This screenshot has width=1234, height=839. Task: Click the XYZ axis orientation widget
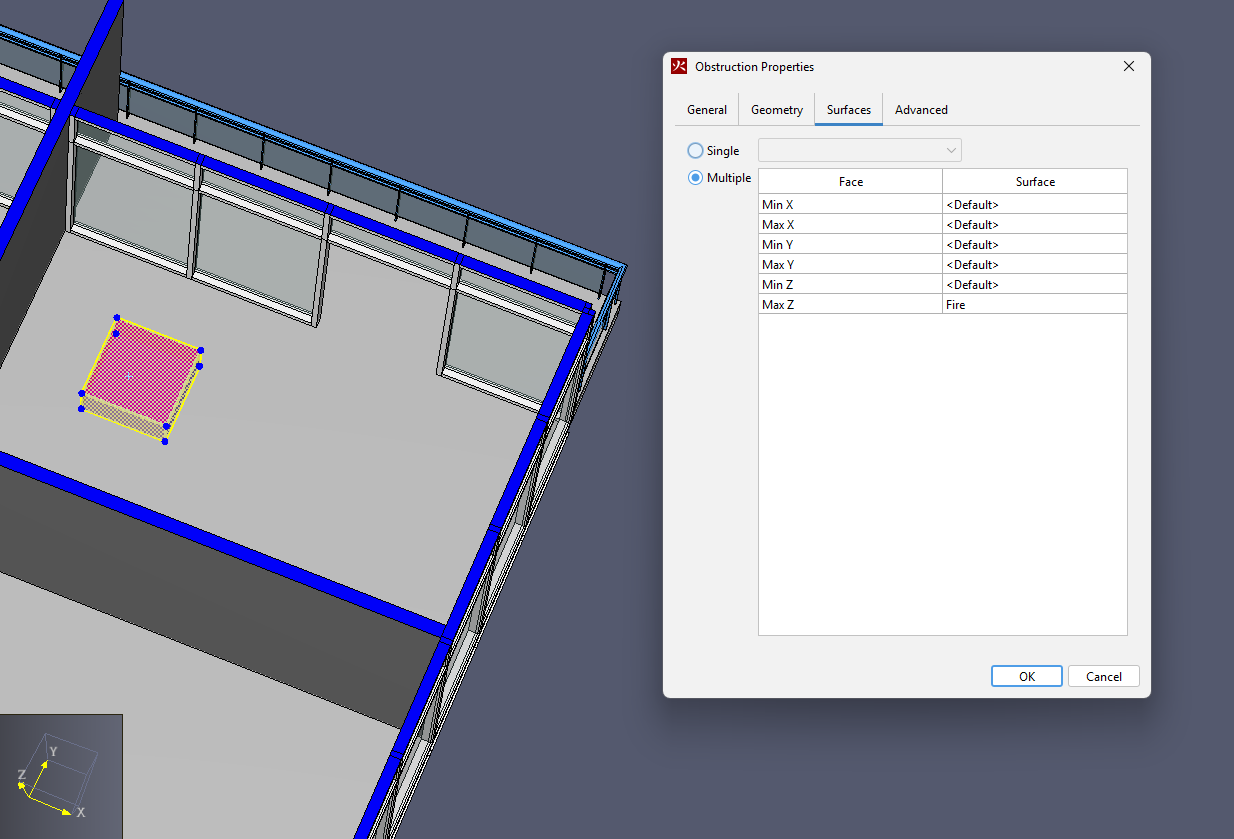[x=60, y=777]
